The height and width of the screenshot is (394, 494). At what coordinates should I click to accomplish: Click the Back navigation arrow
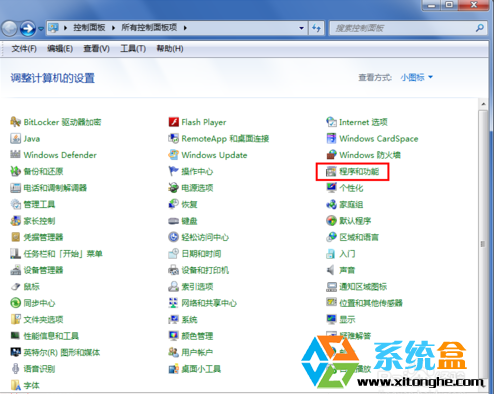pyautogui.click(x=10, y=29)
